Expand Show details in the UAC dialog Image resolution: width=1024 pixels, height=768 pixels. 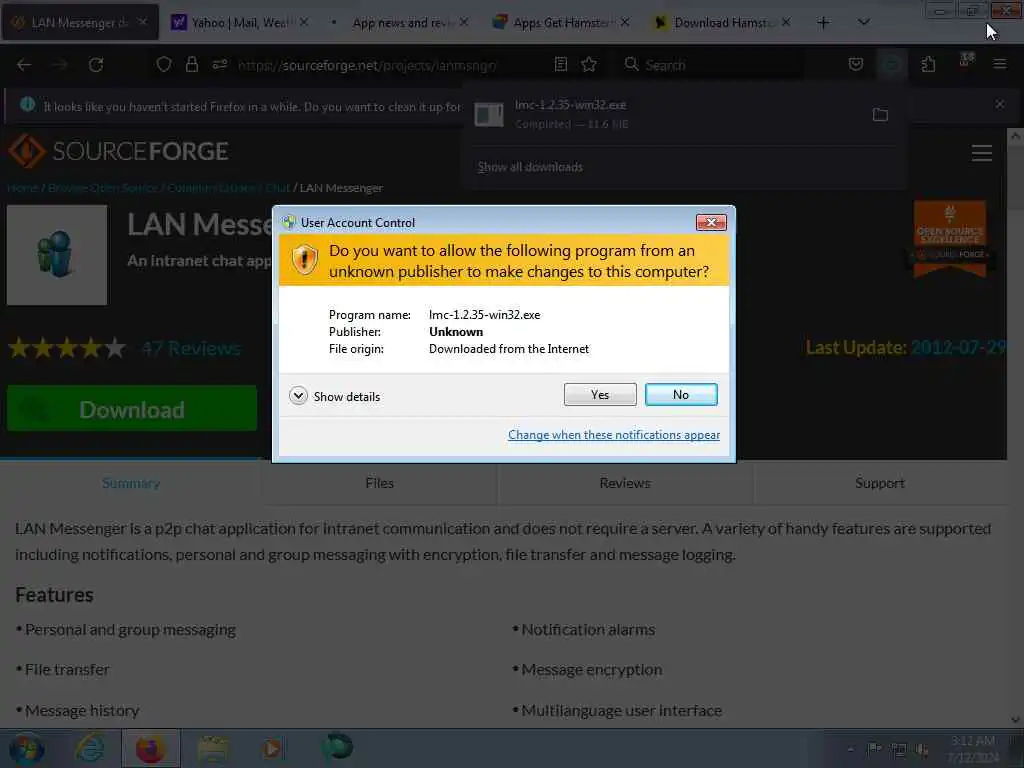point(334,396)
